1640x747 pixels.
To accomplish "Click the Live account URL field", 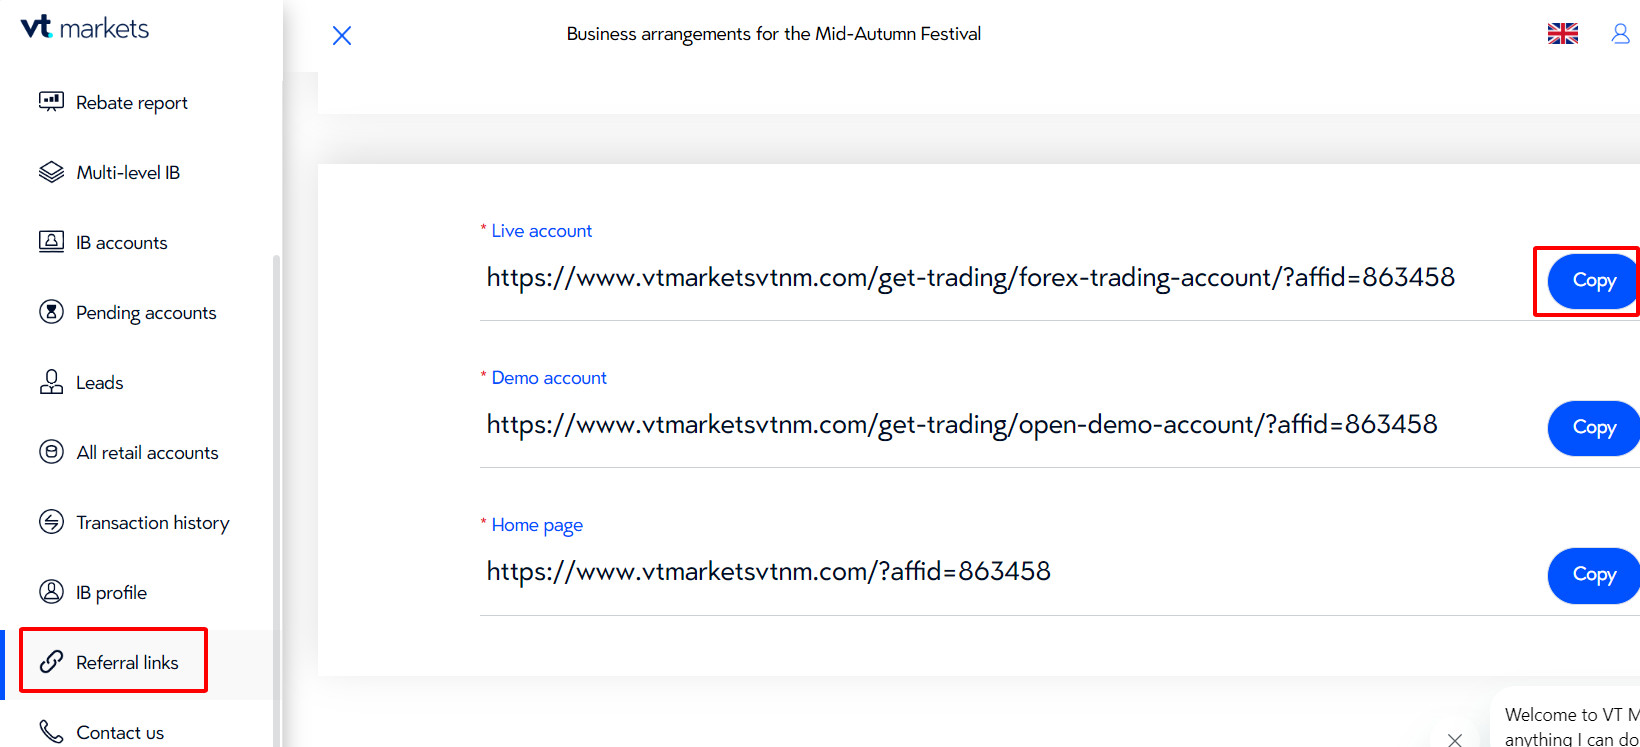I will pos(970,278).
